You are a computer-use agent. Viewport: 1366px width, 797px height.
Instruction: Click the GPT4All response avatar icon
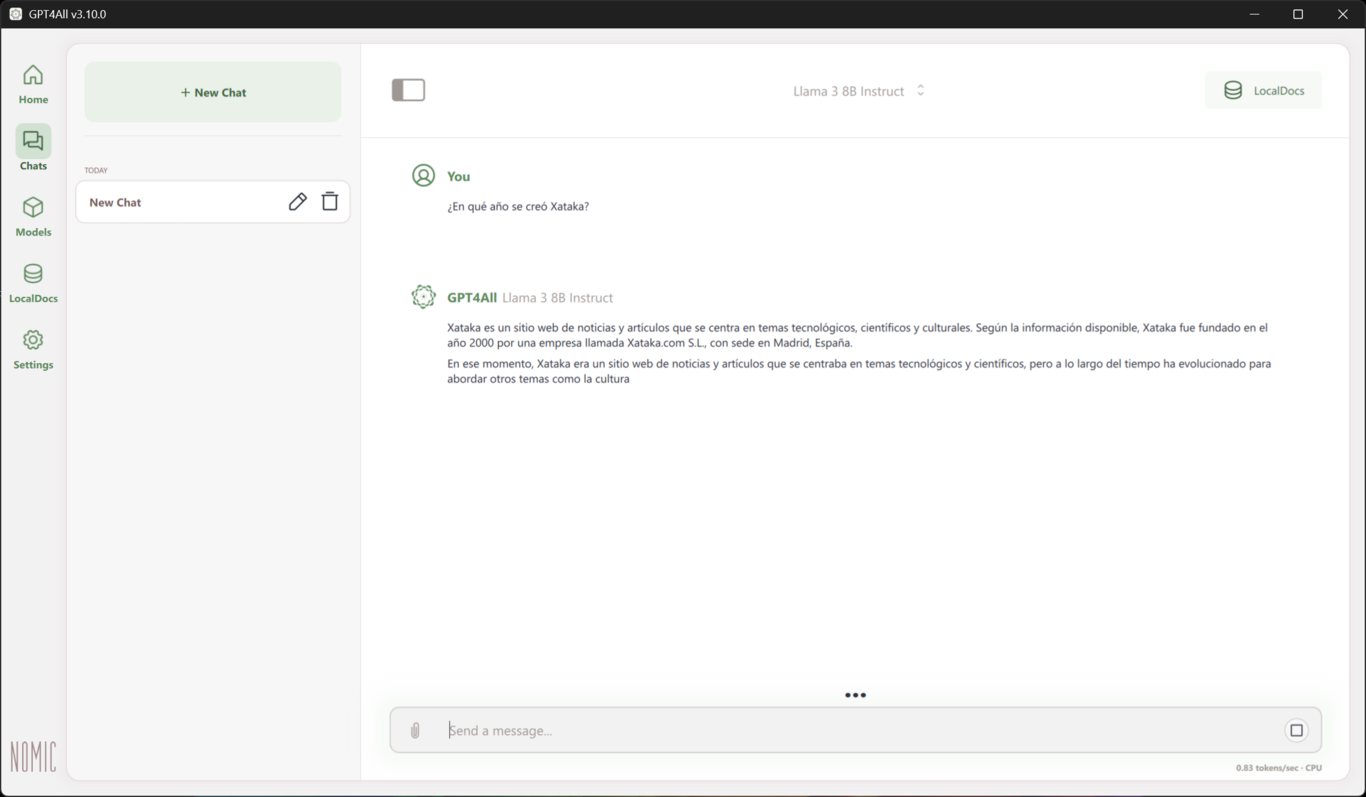(x=424, y=297)
